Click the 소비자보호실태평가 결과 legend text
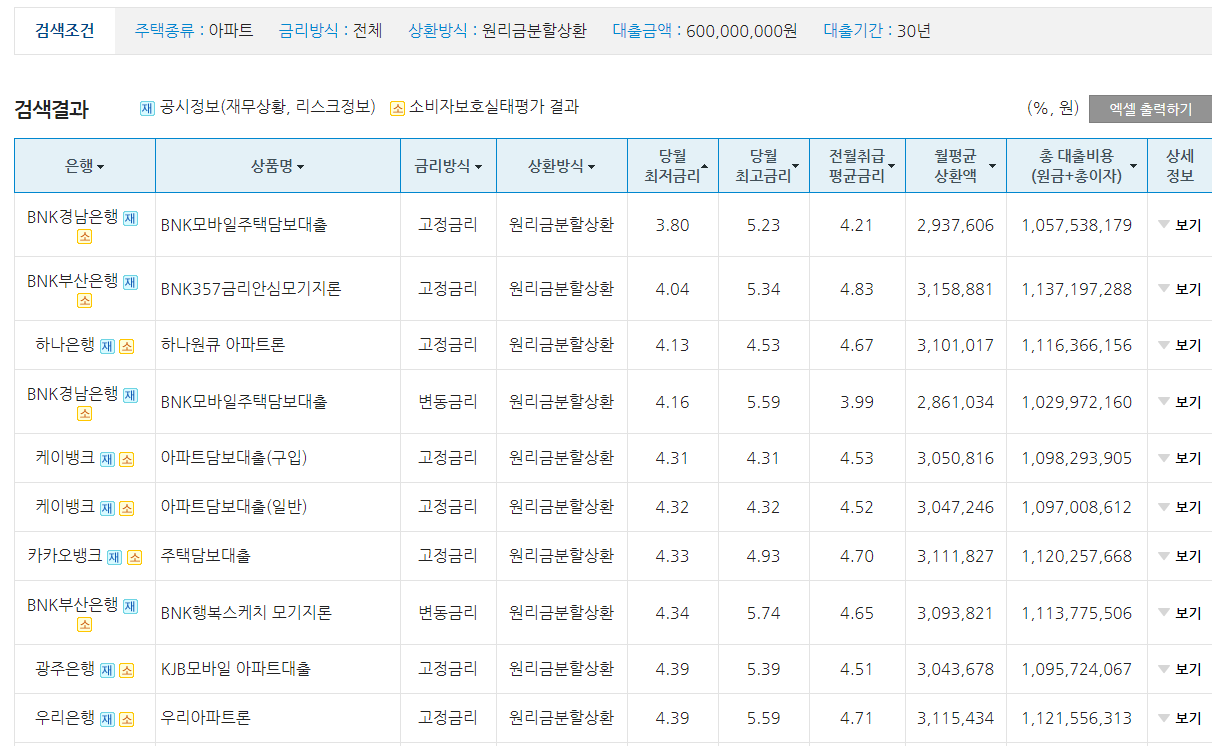 tap(494, 107)
